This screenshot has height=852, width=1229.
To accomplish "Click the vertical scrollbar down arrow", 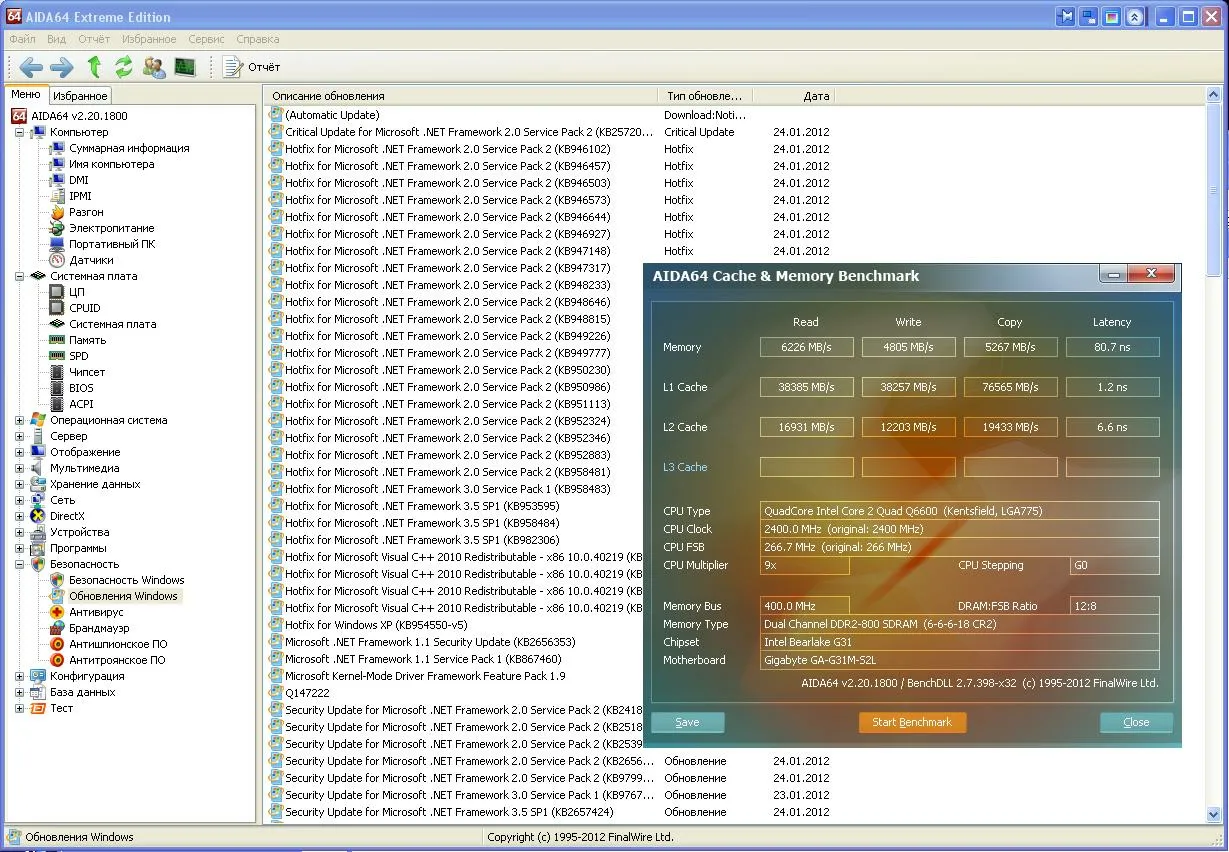I will [1215, 814].
